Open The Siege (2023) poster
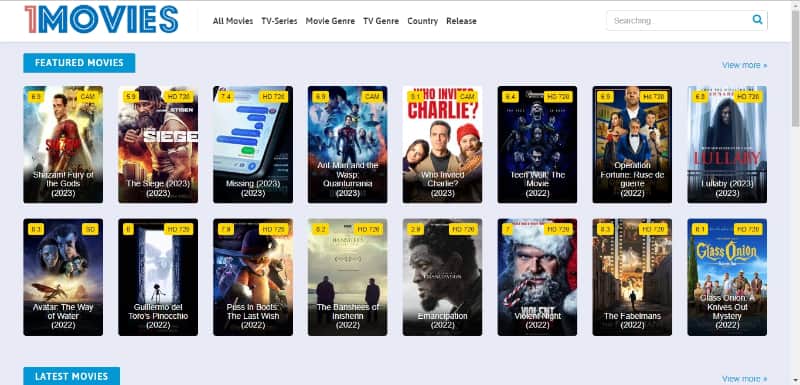 pyautogui.click(x=158, y=144)
